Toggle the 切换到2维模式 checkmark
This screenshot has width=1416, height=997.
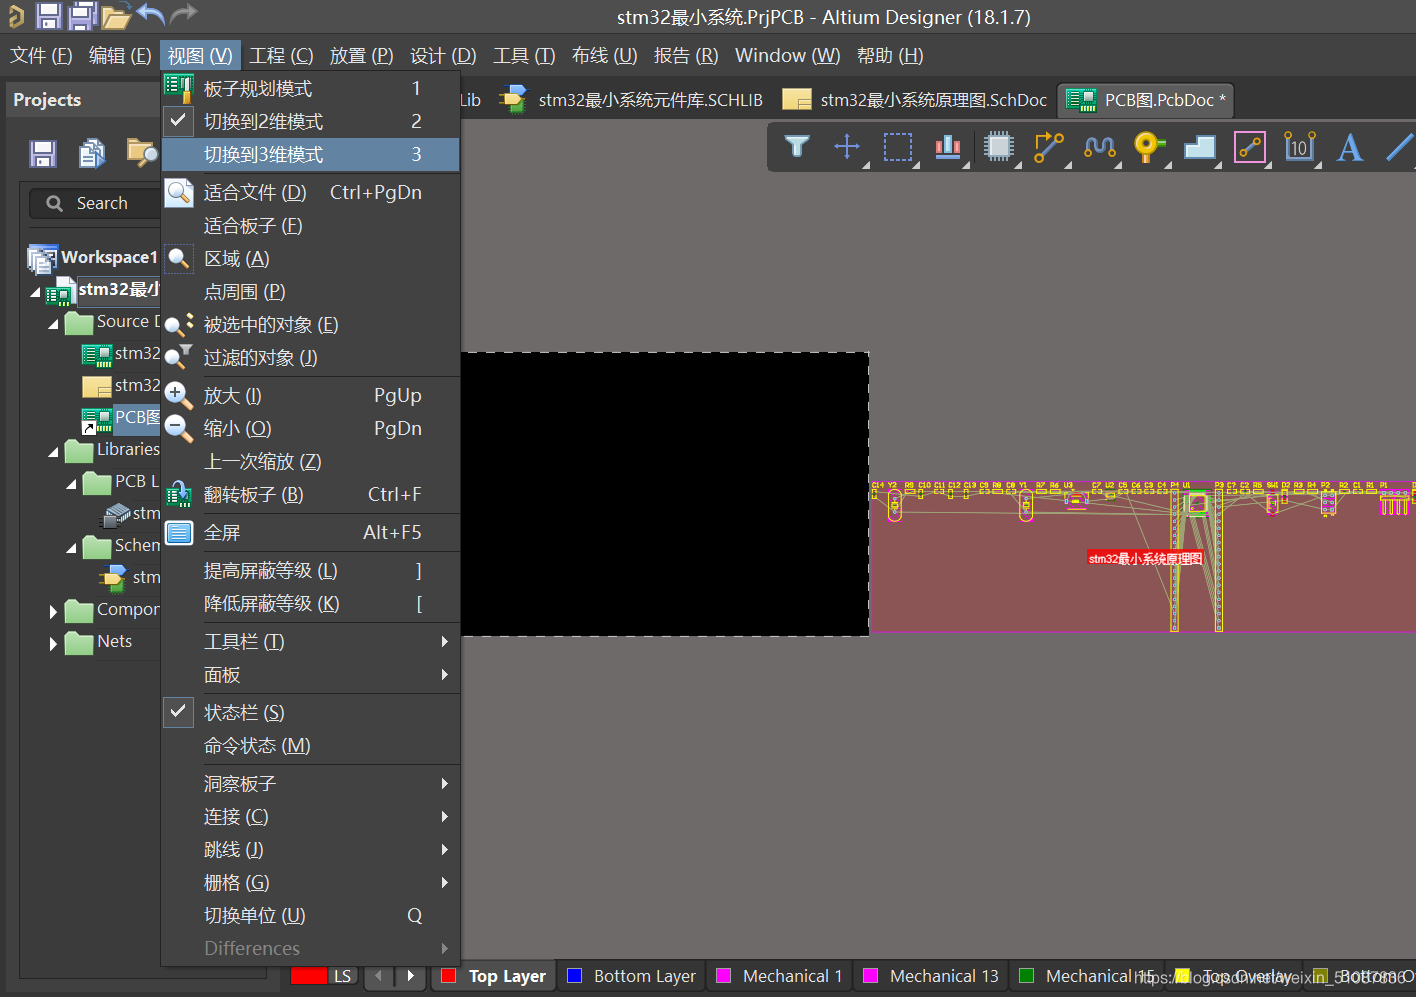178,121
